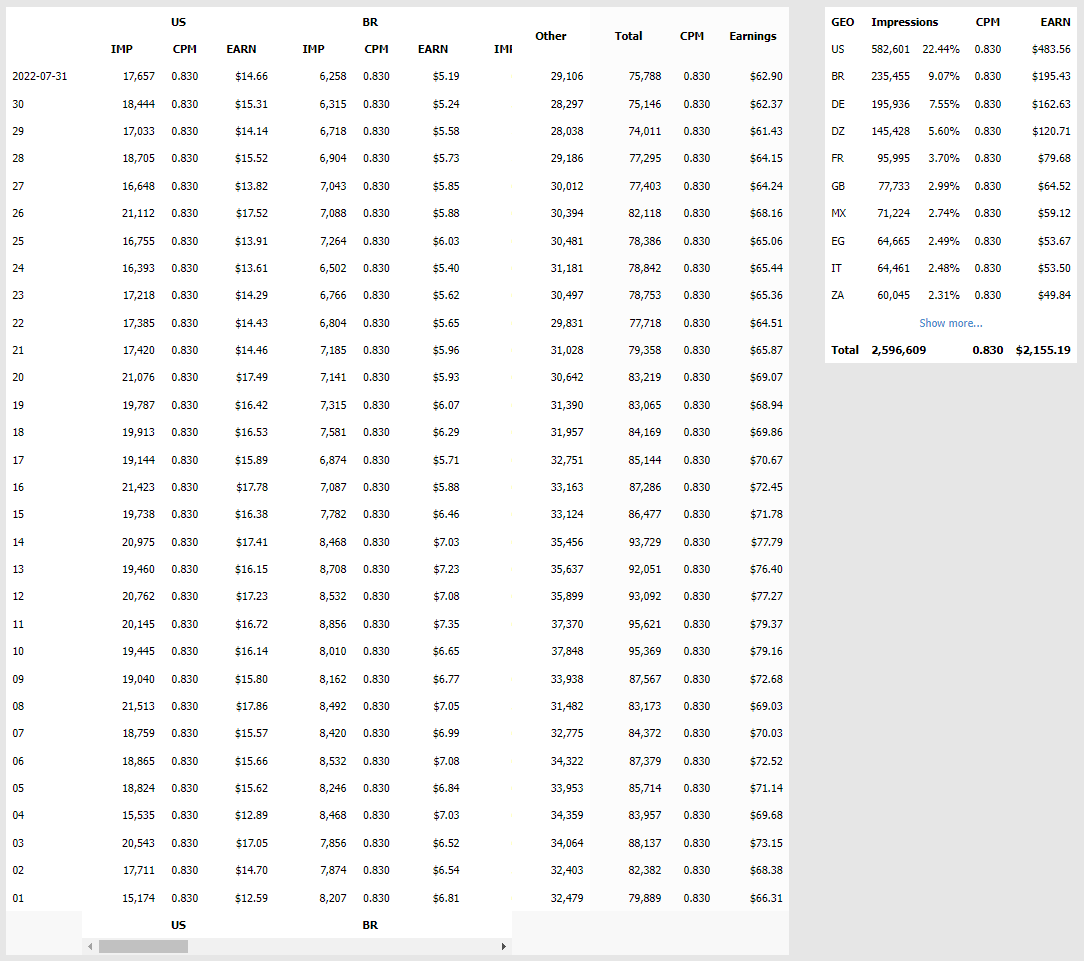Select Other value 29,106
This screenshot has width=1084, height=961.
[567, 76]
